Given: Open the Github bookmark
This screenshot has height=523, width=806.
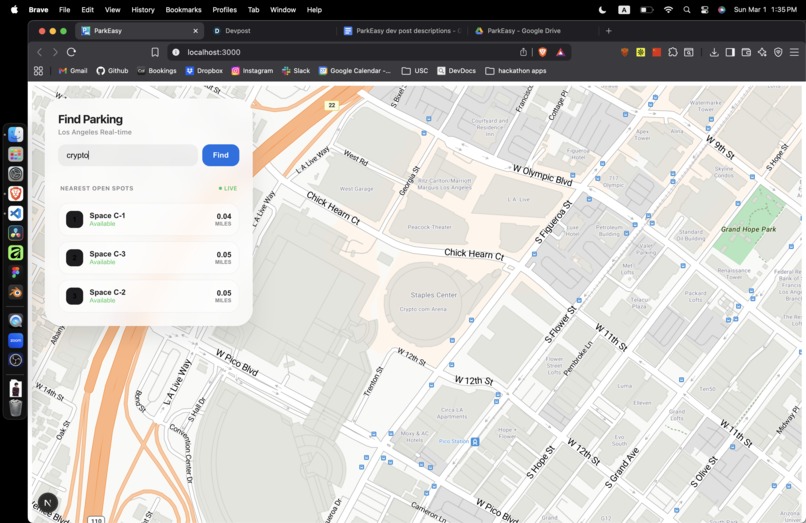Looking at the screenshot, I should pyautogui.click(x=112, y=71).
